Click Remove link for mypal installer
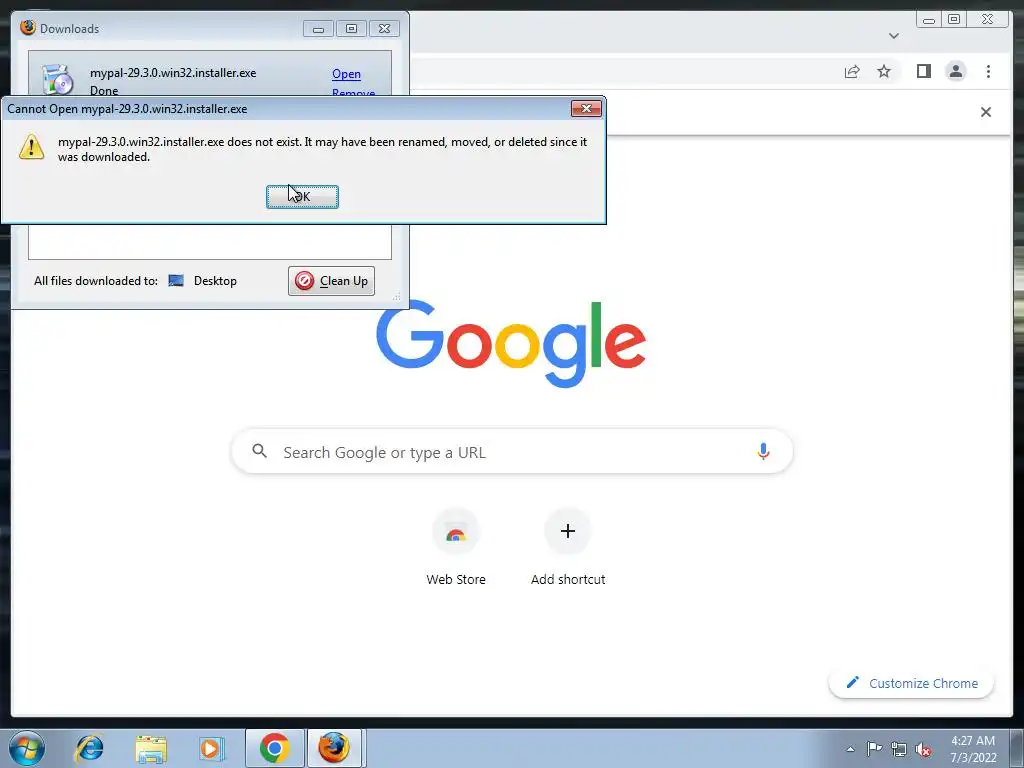Image resolution: width=1024 pixels, height=768 pixels. (353, 92)
